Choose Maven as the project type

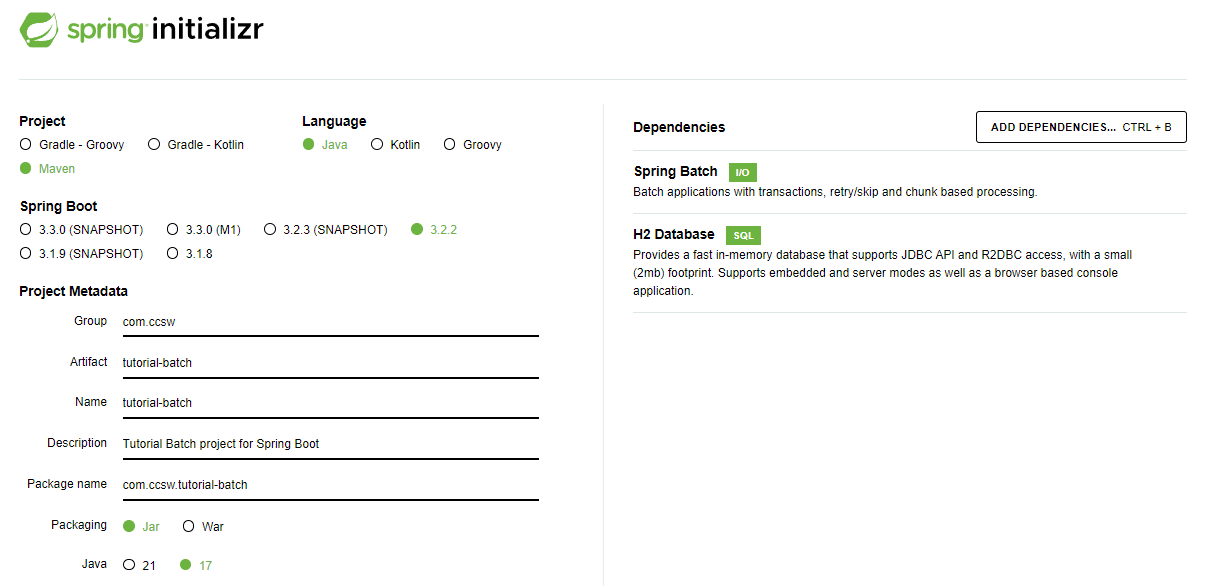coord(26,169)
